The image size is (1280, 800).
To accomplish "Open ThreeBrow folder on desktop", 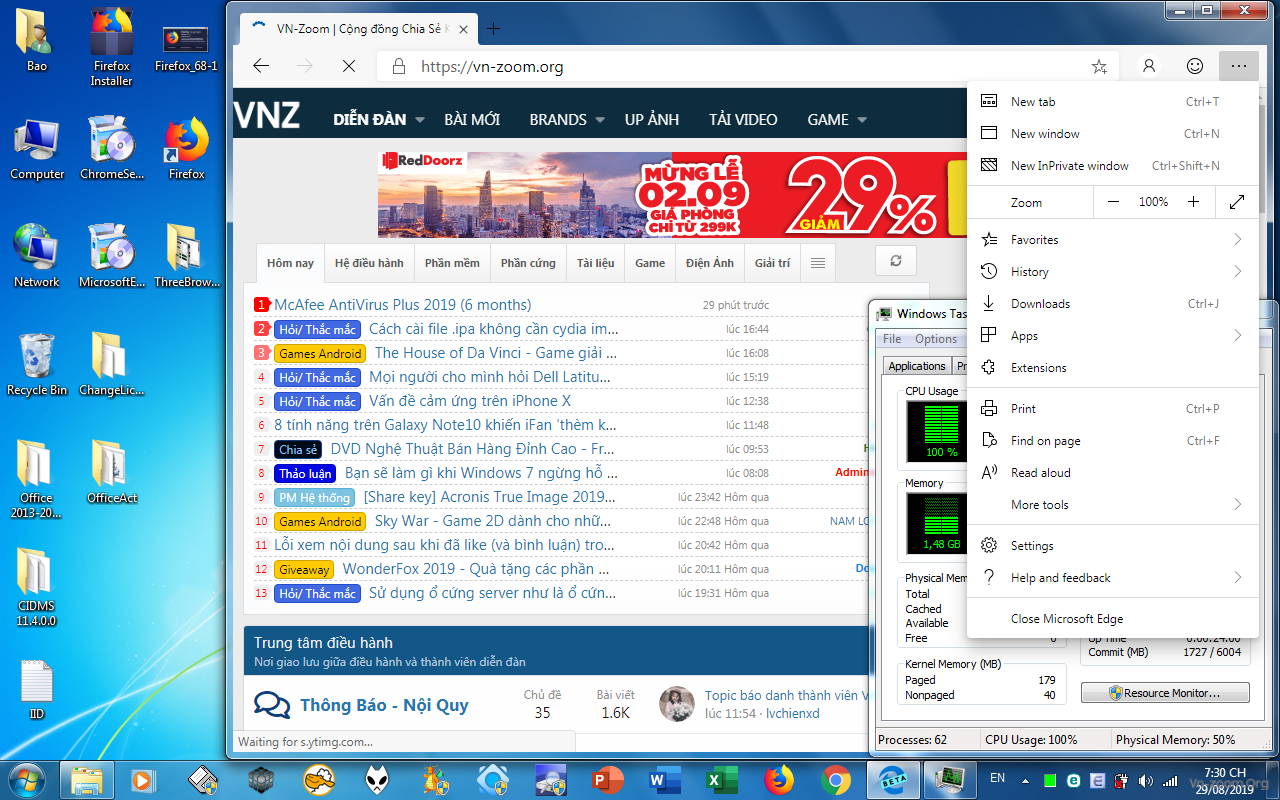I will point(186,256).
